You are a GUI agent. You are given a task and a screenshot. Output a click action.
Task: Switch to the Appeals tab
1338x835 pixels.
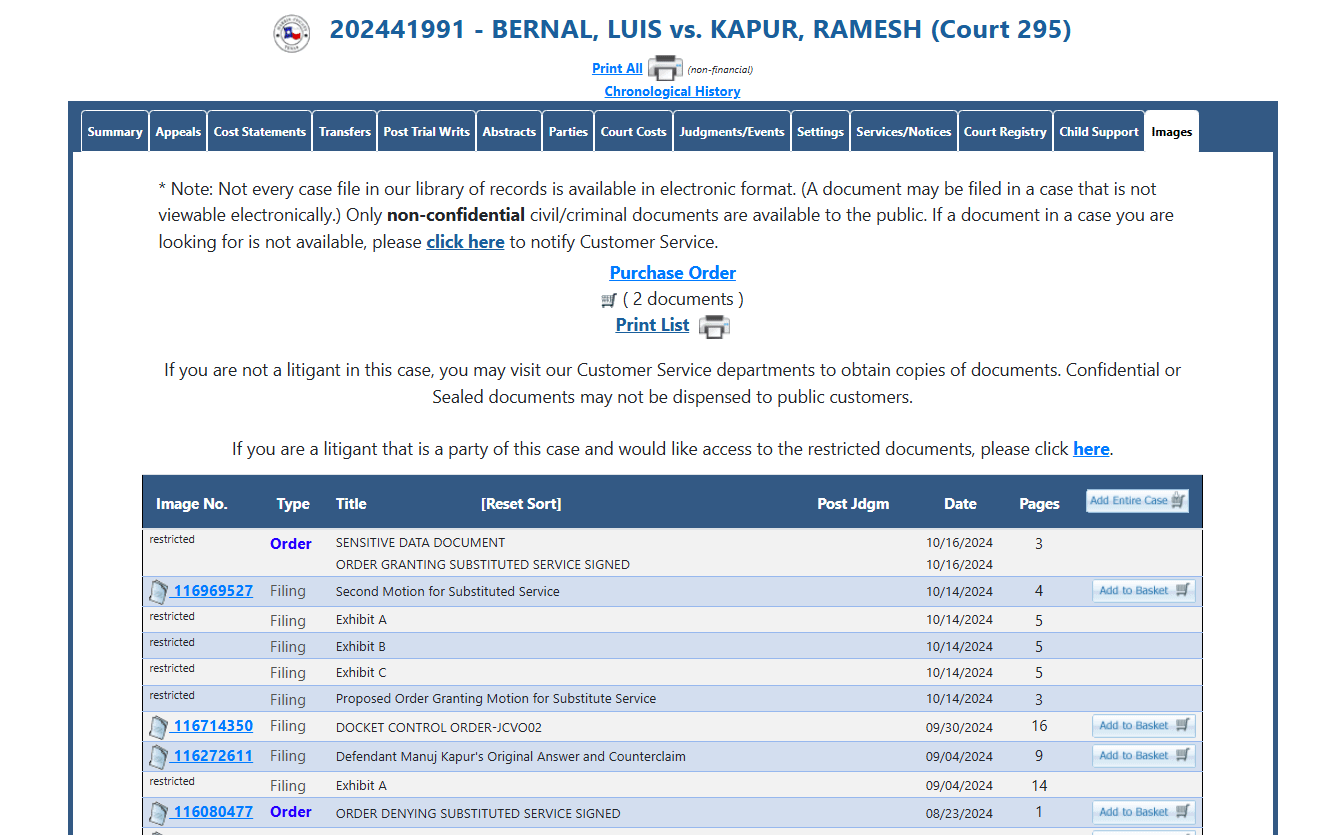pos(178,131)
